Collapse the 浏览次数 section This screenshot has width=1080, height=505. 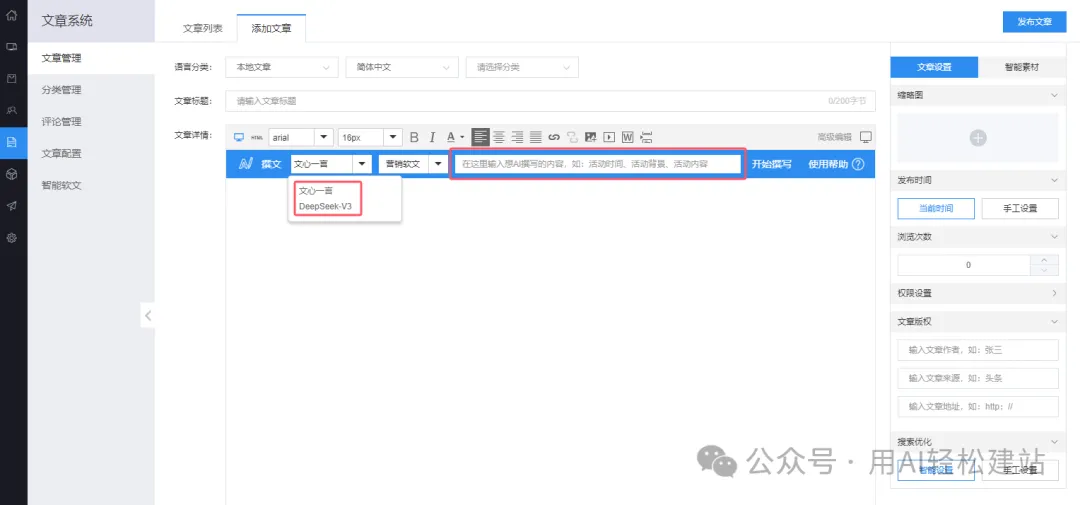pyautogui.click(x=1053, y=237)
